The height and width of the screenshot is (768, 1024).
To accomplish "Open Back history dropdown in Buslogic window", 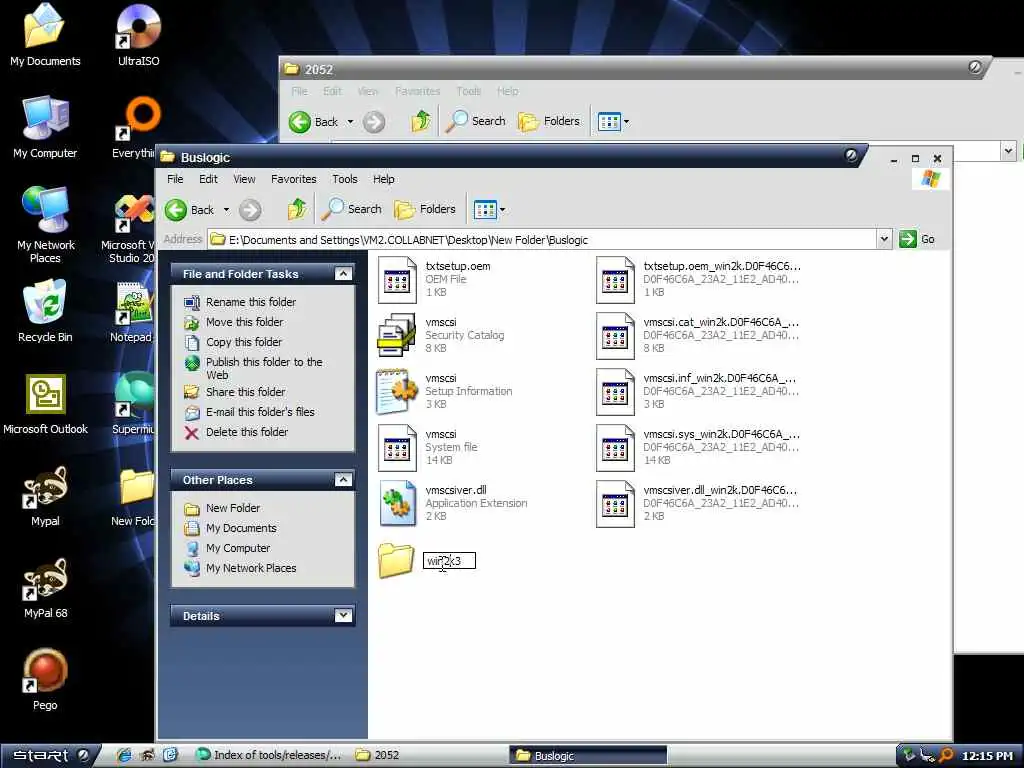I will [x=227, y=210].
